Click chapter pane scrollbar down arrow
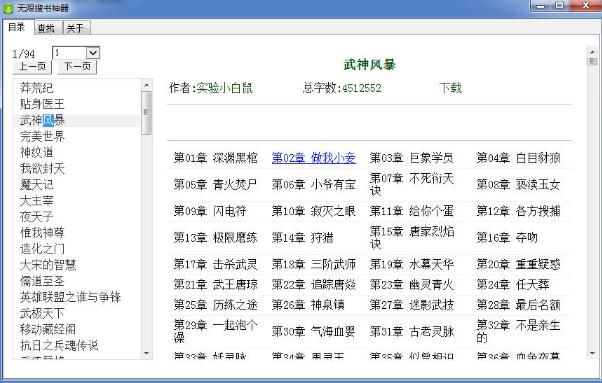Image resolution: width=602 pixels, height=383 pixels. coord(592,353)
